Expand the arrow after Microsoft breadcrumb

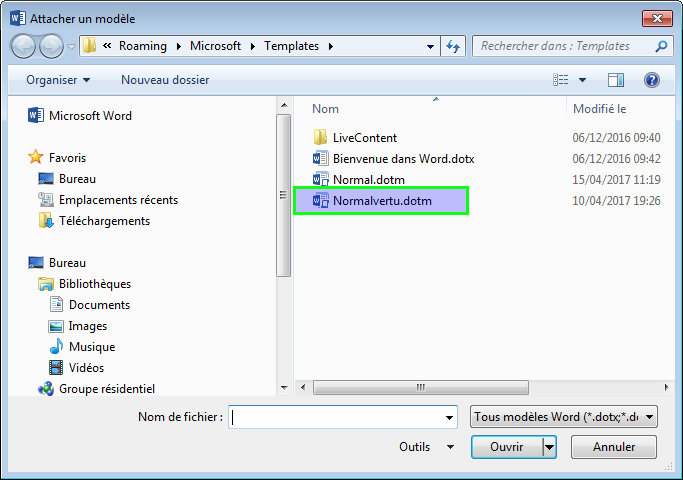pos(253,46)
